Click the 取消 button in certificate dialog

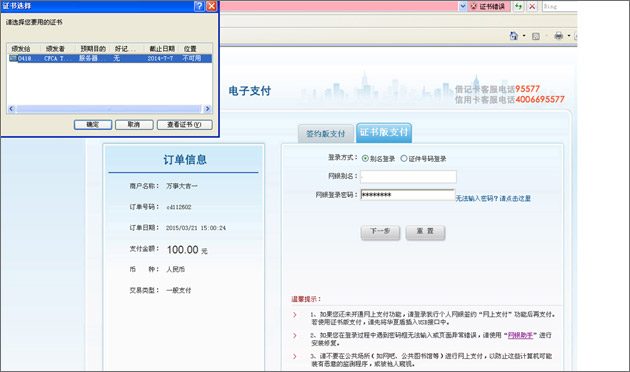tap(134, 125)
